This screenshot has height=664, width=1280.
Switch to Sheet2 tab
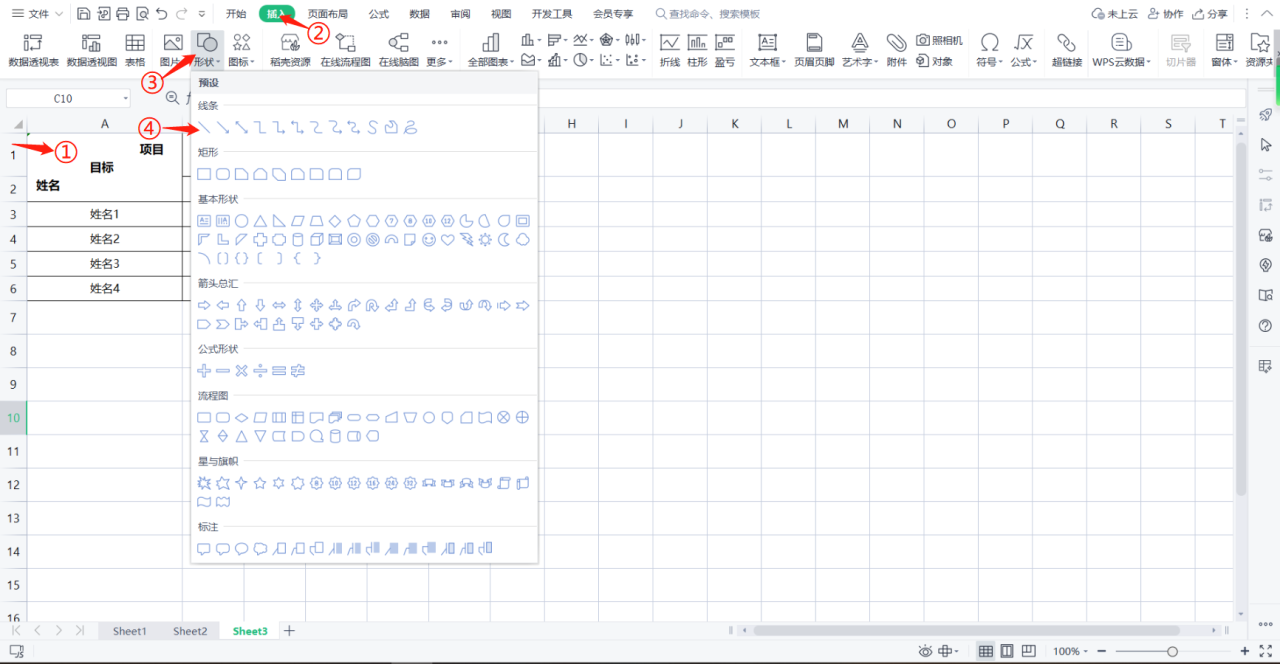190,631
